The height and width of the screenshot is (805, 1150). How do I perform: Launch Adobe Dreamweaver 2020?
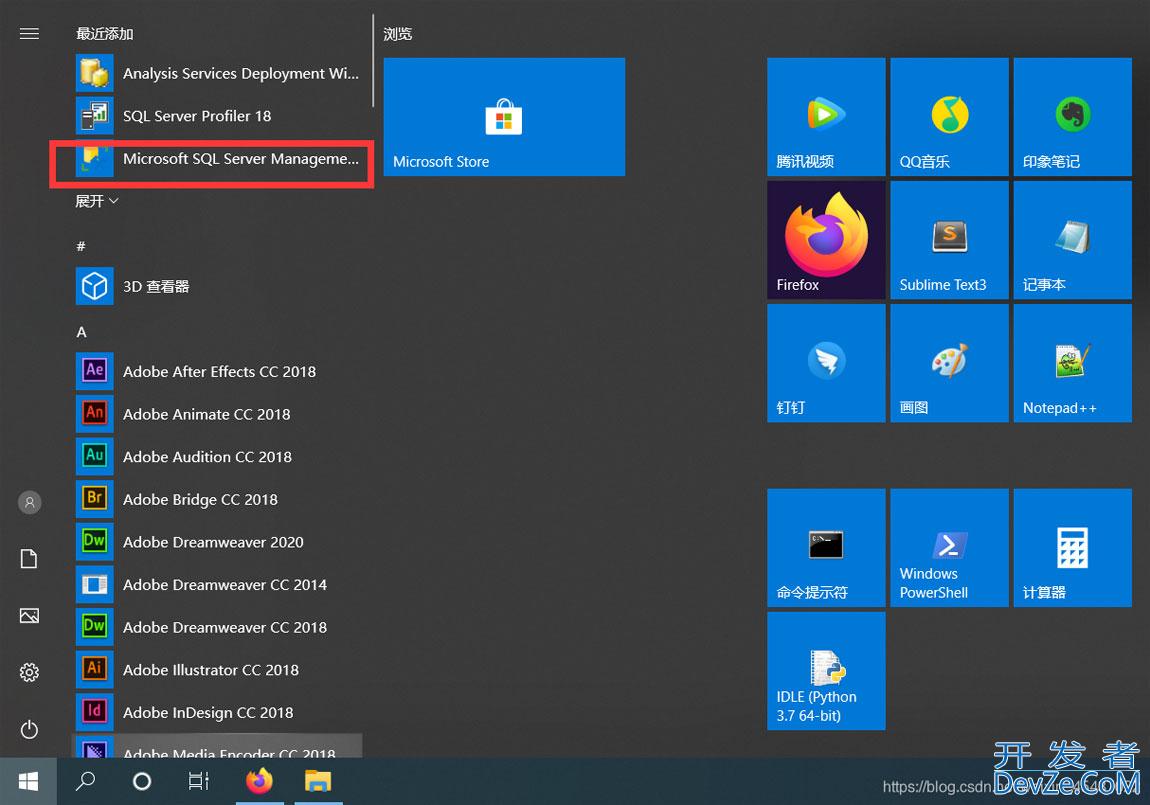tap(219, 542)
